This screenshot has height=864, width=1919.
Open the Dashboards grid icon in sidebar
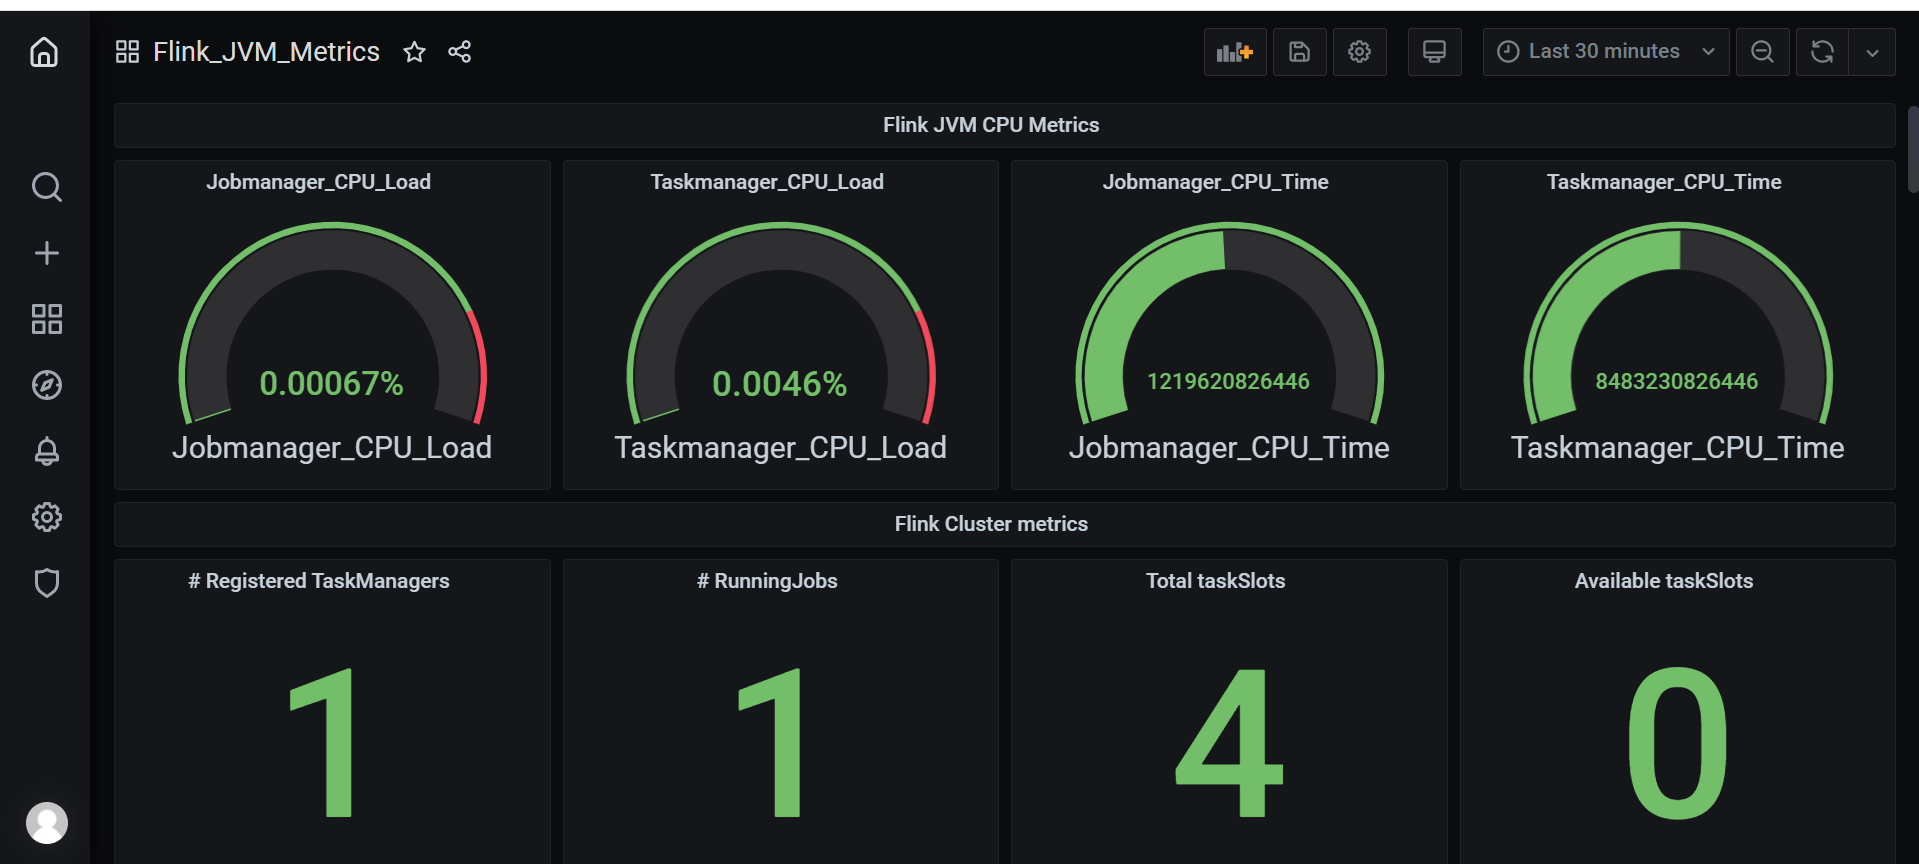coord(46,319)
